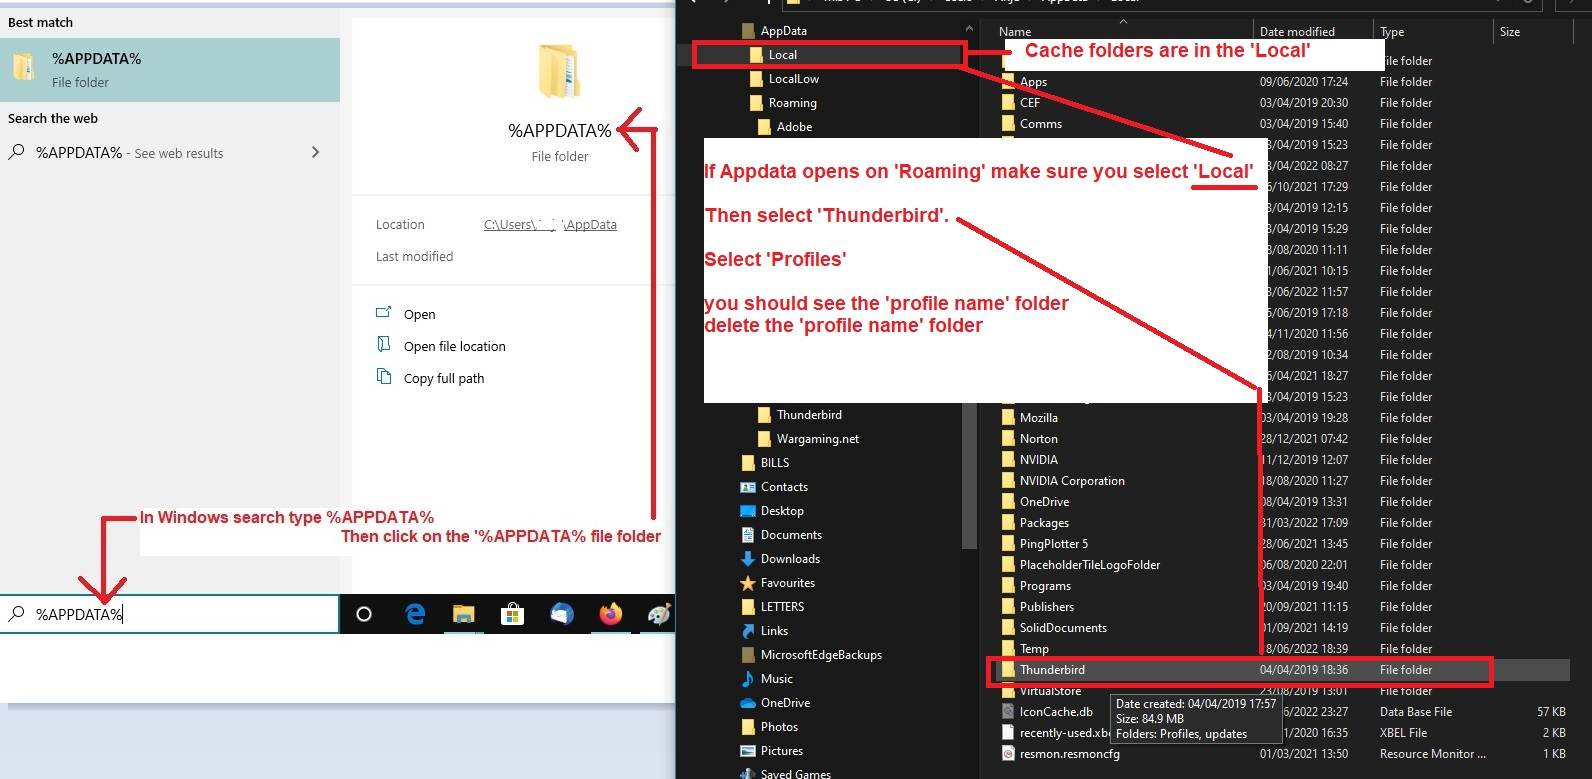Image resolution: width=1592 pixels, height=779 pixels.
Task: Open Microsoft Store from the taskbar
Action: (512, 614)
